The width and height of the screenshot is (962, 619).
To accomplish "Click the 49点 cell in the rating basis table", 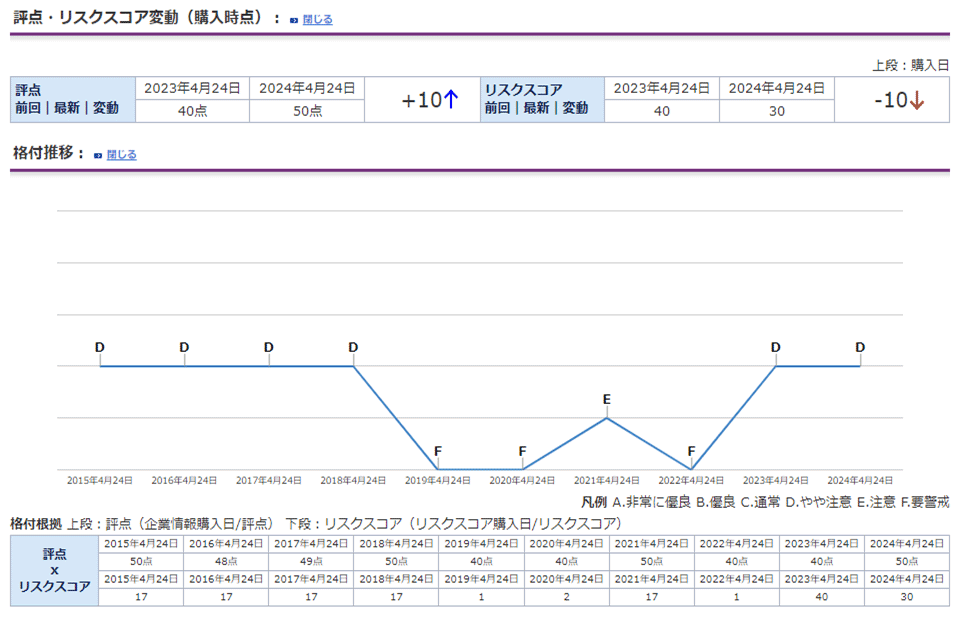I will [x=311, y=561].
